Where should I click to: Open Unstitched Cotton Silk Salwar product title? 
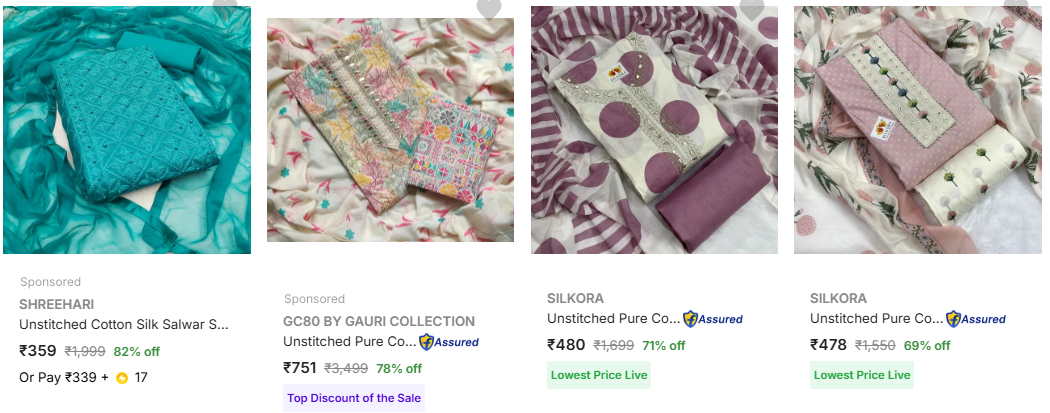point(124,324)
